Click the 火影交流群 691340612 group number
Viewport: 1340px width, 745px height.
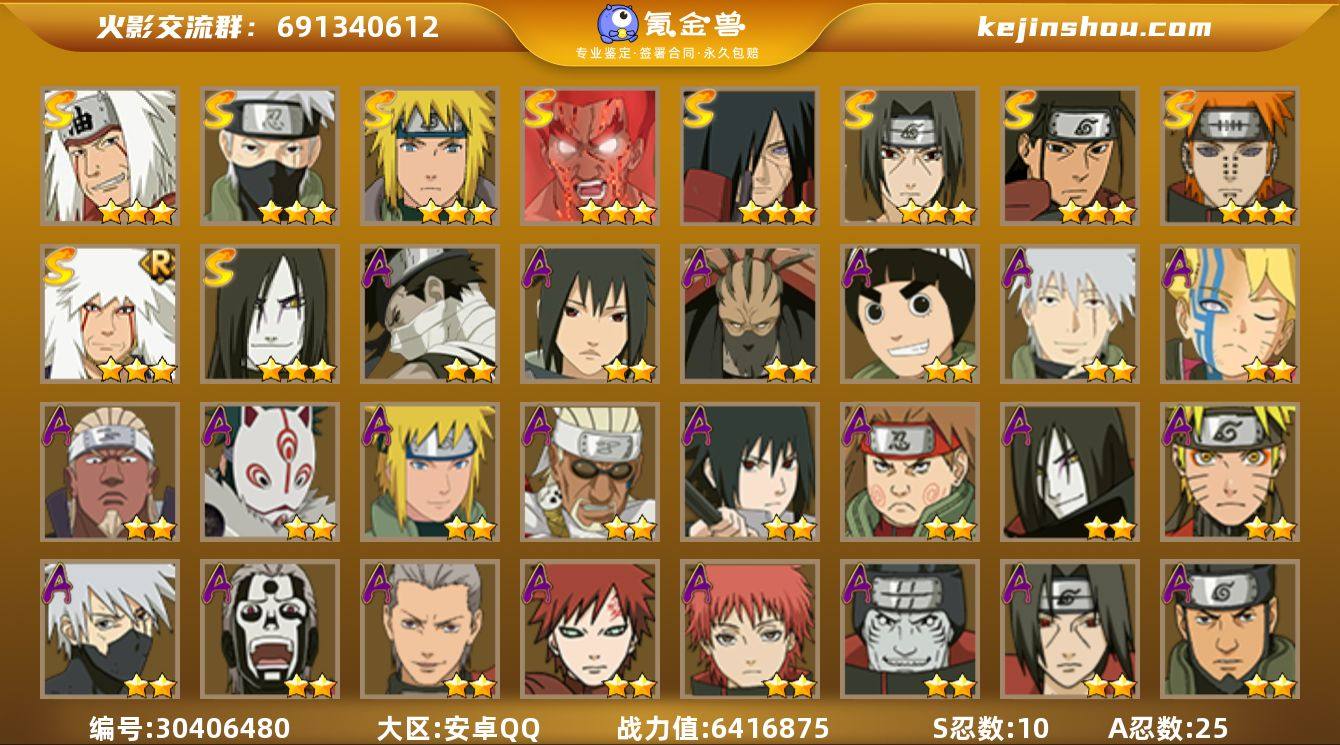267,27
